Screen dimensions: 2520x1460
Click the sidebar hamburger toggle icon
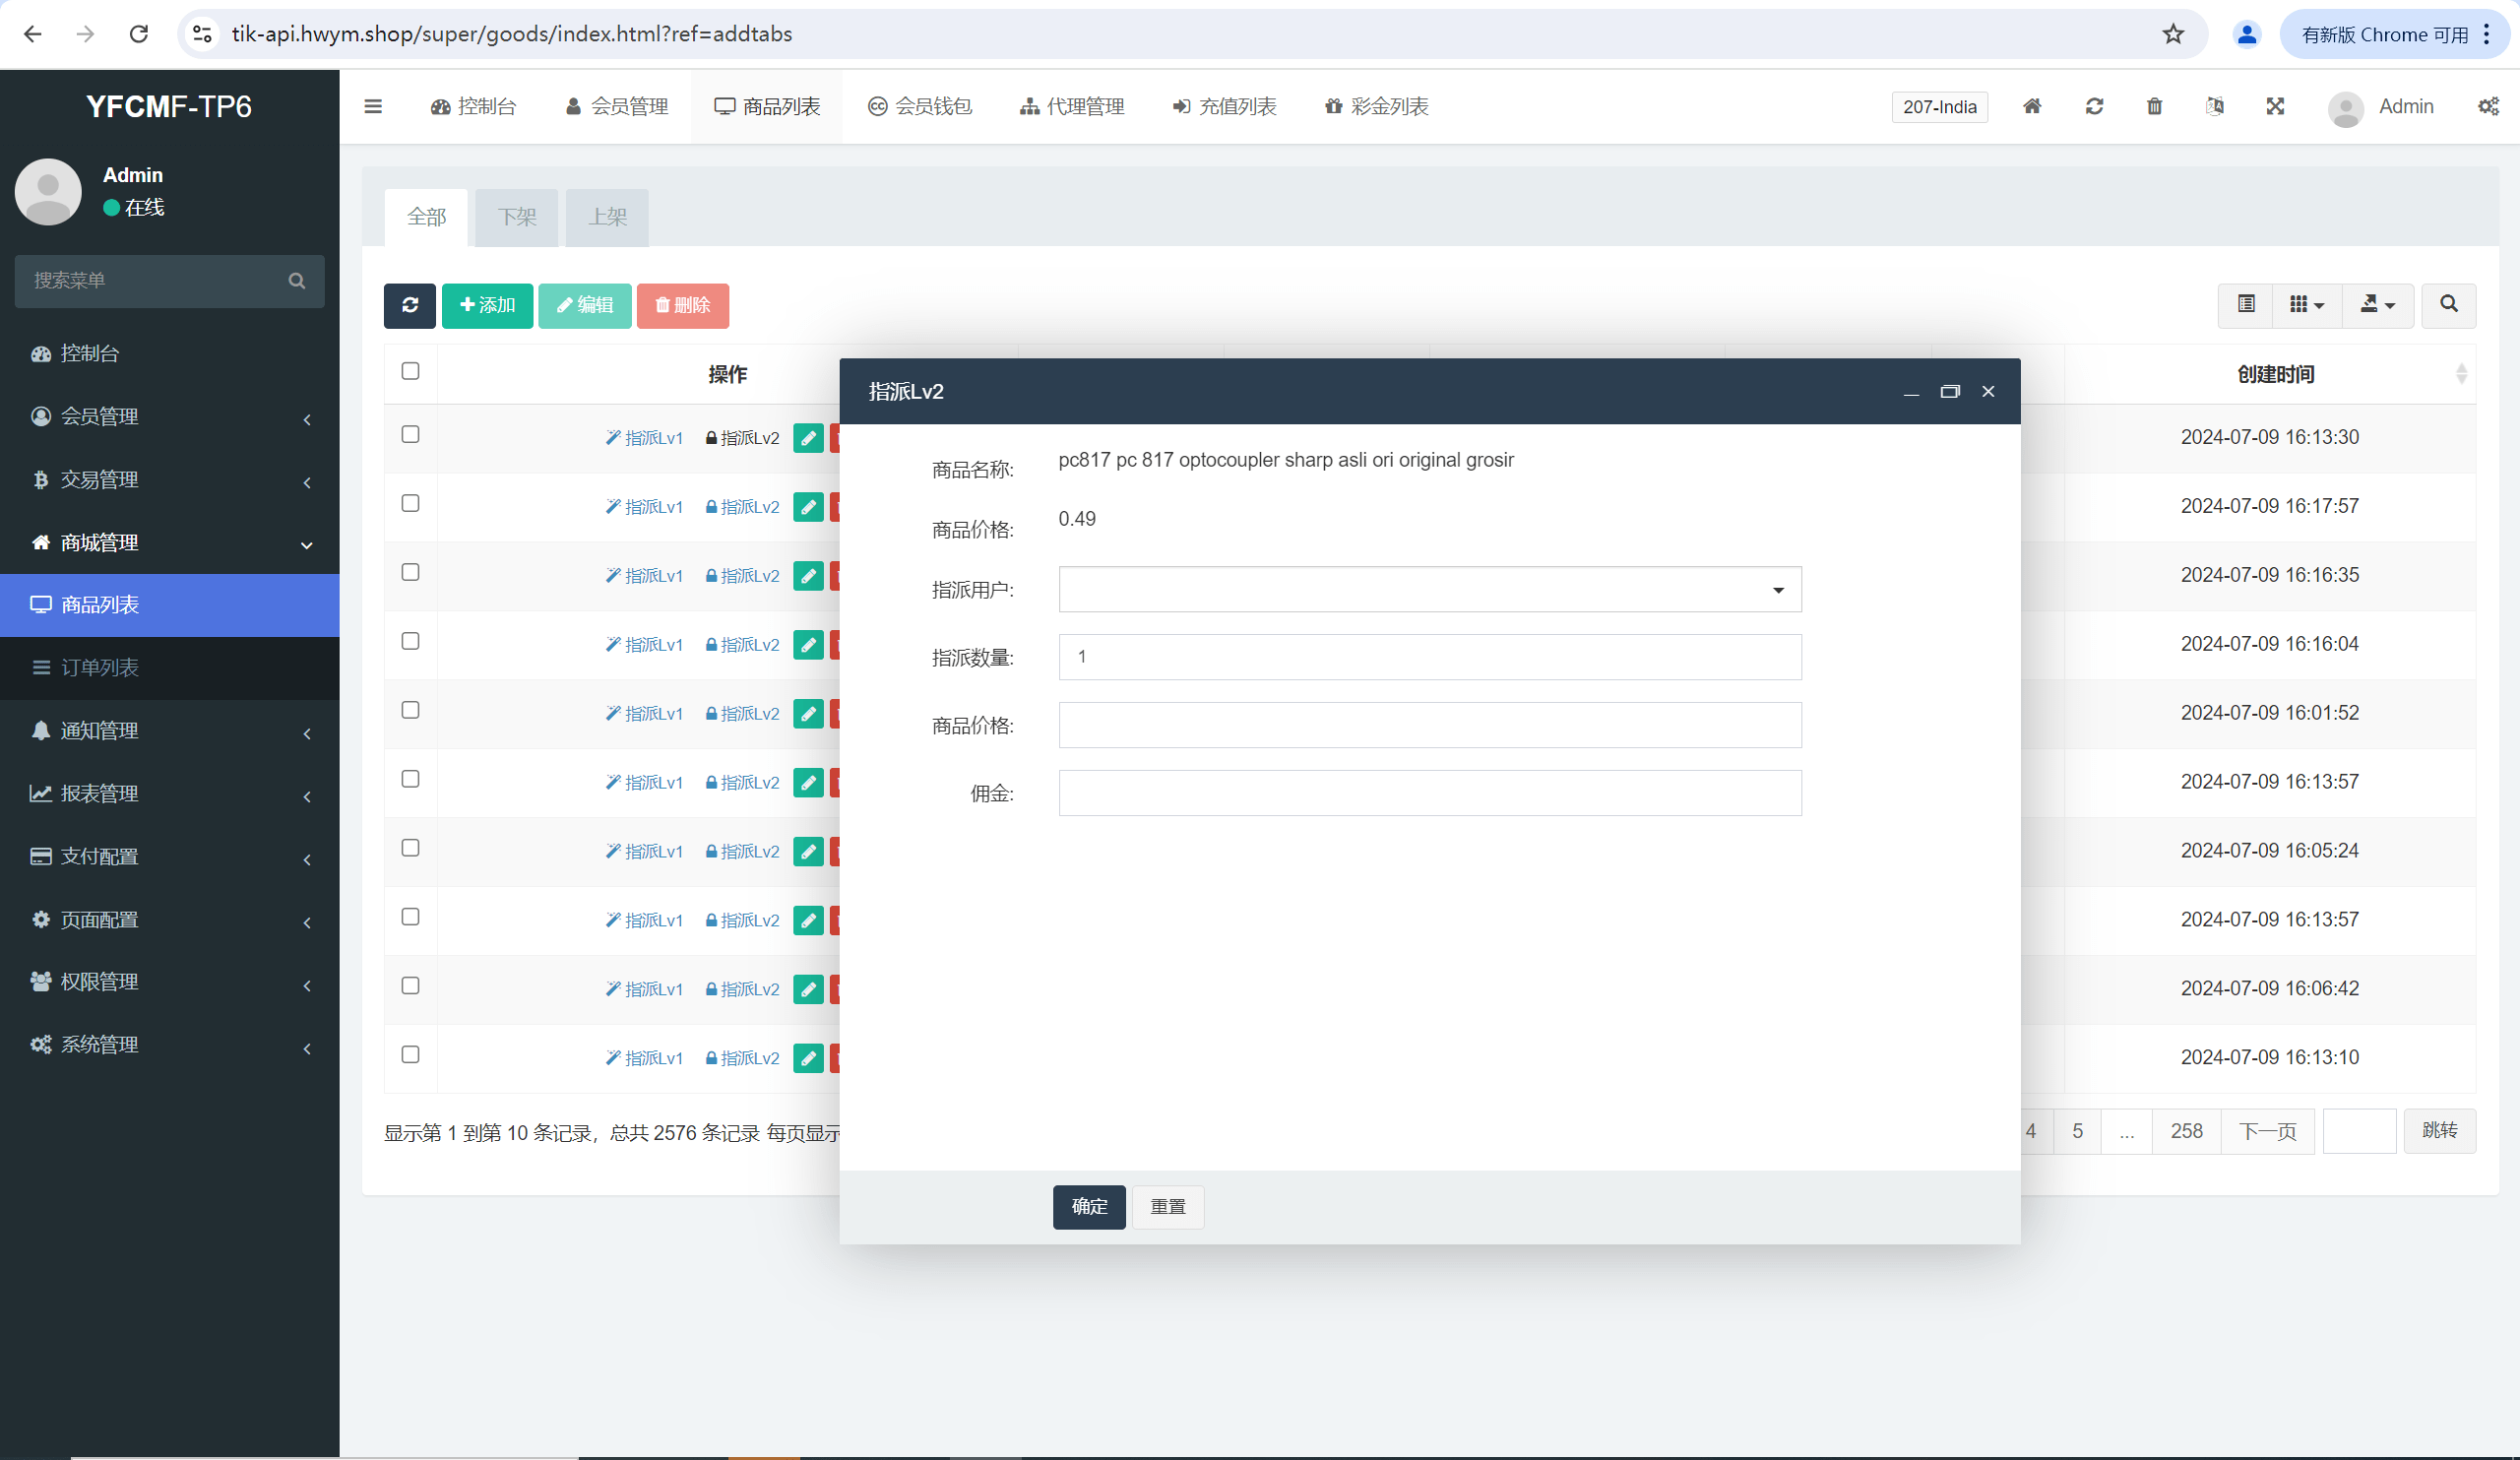pyautogui.click(x=373, y=106)
